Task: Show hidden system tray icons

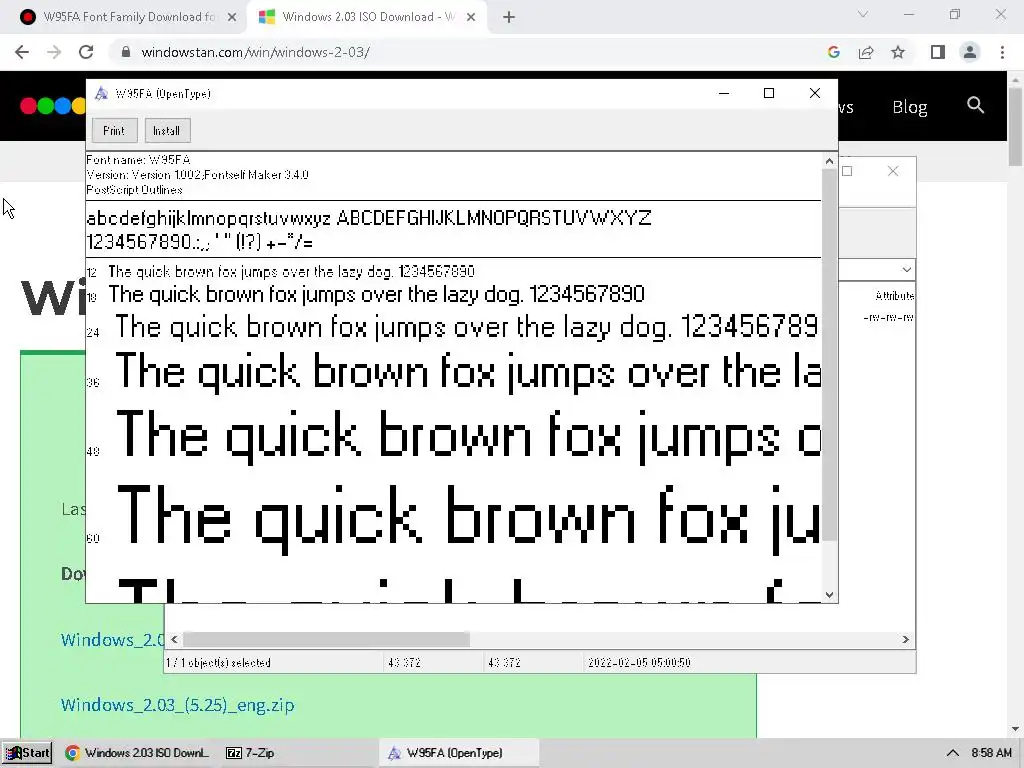Action: 953,753
